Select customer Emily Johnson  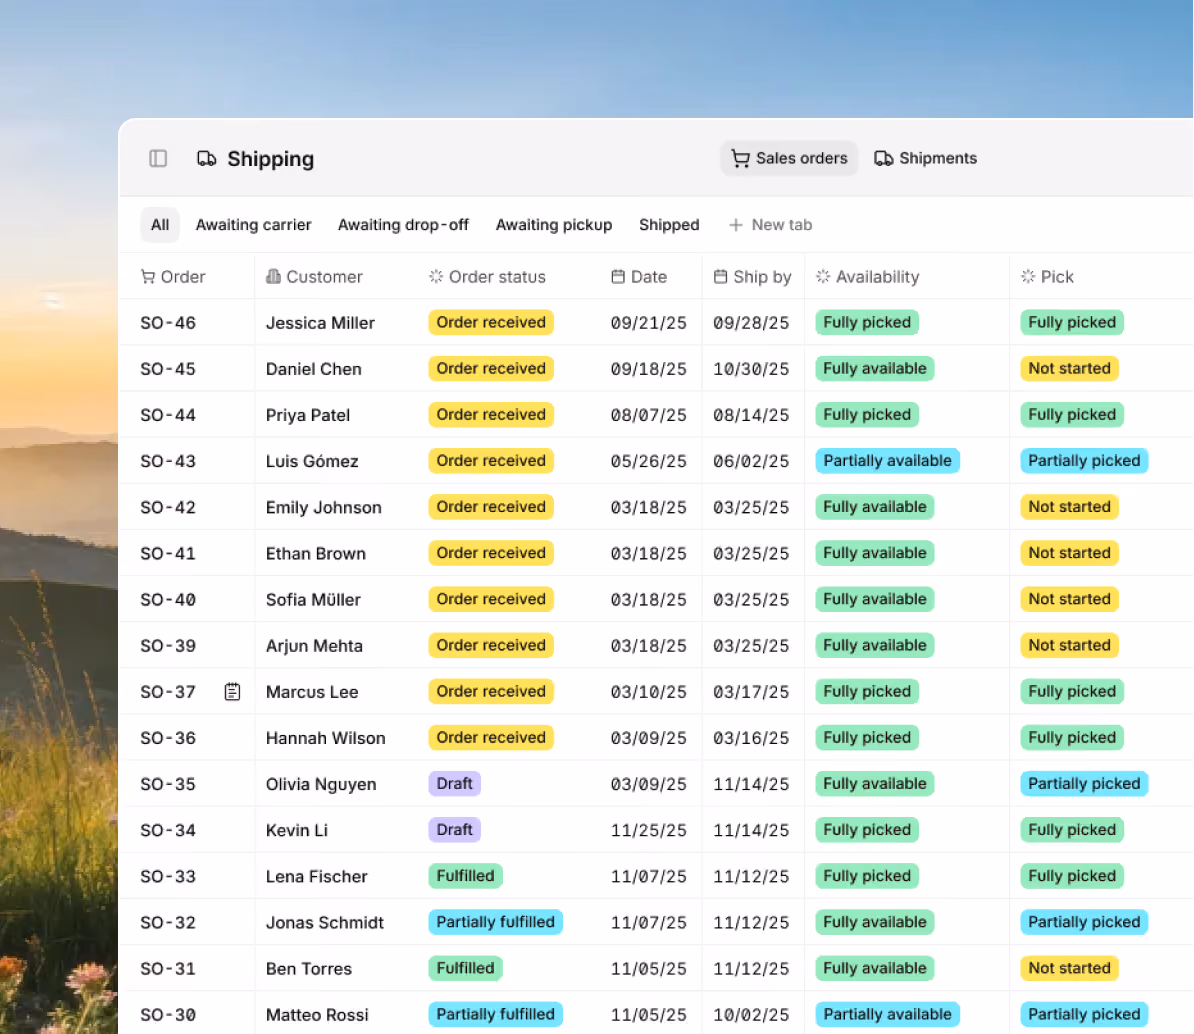pyautogui.click(x=324, y=507)
